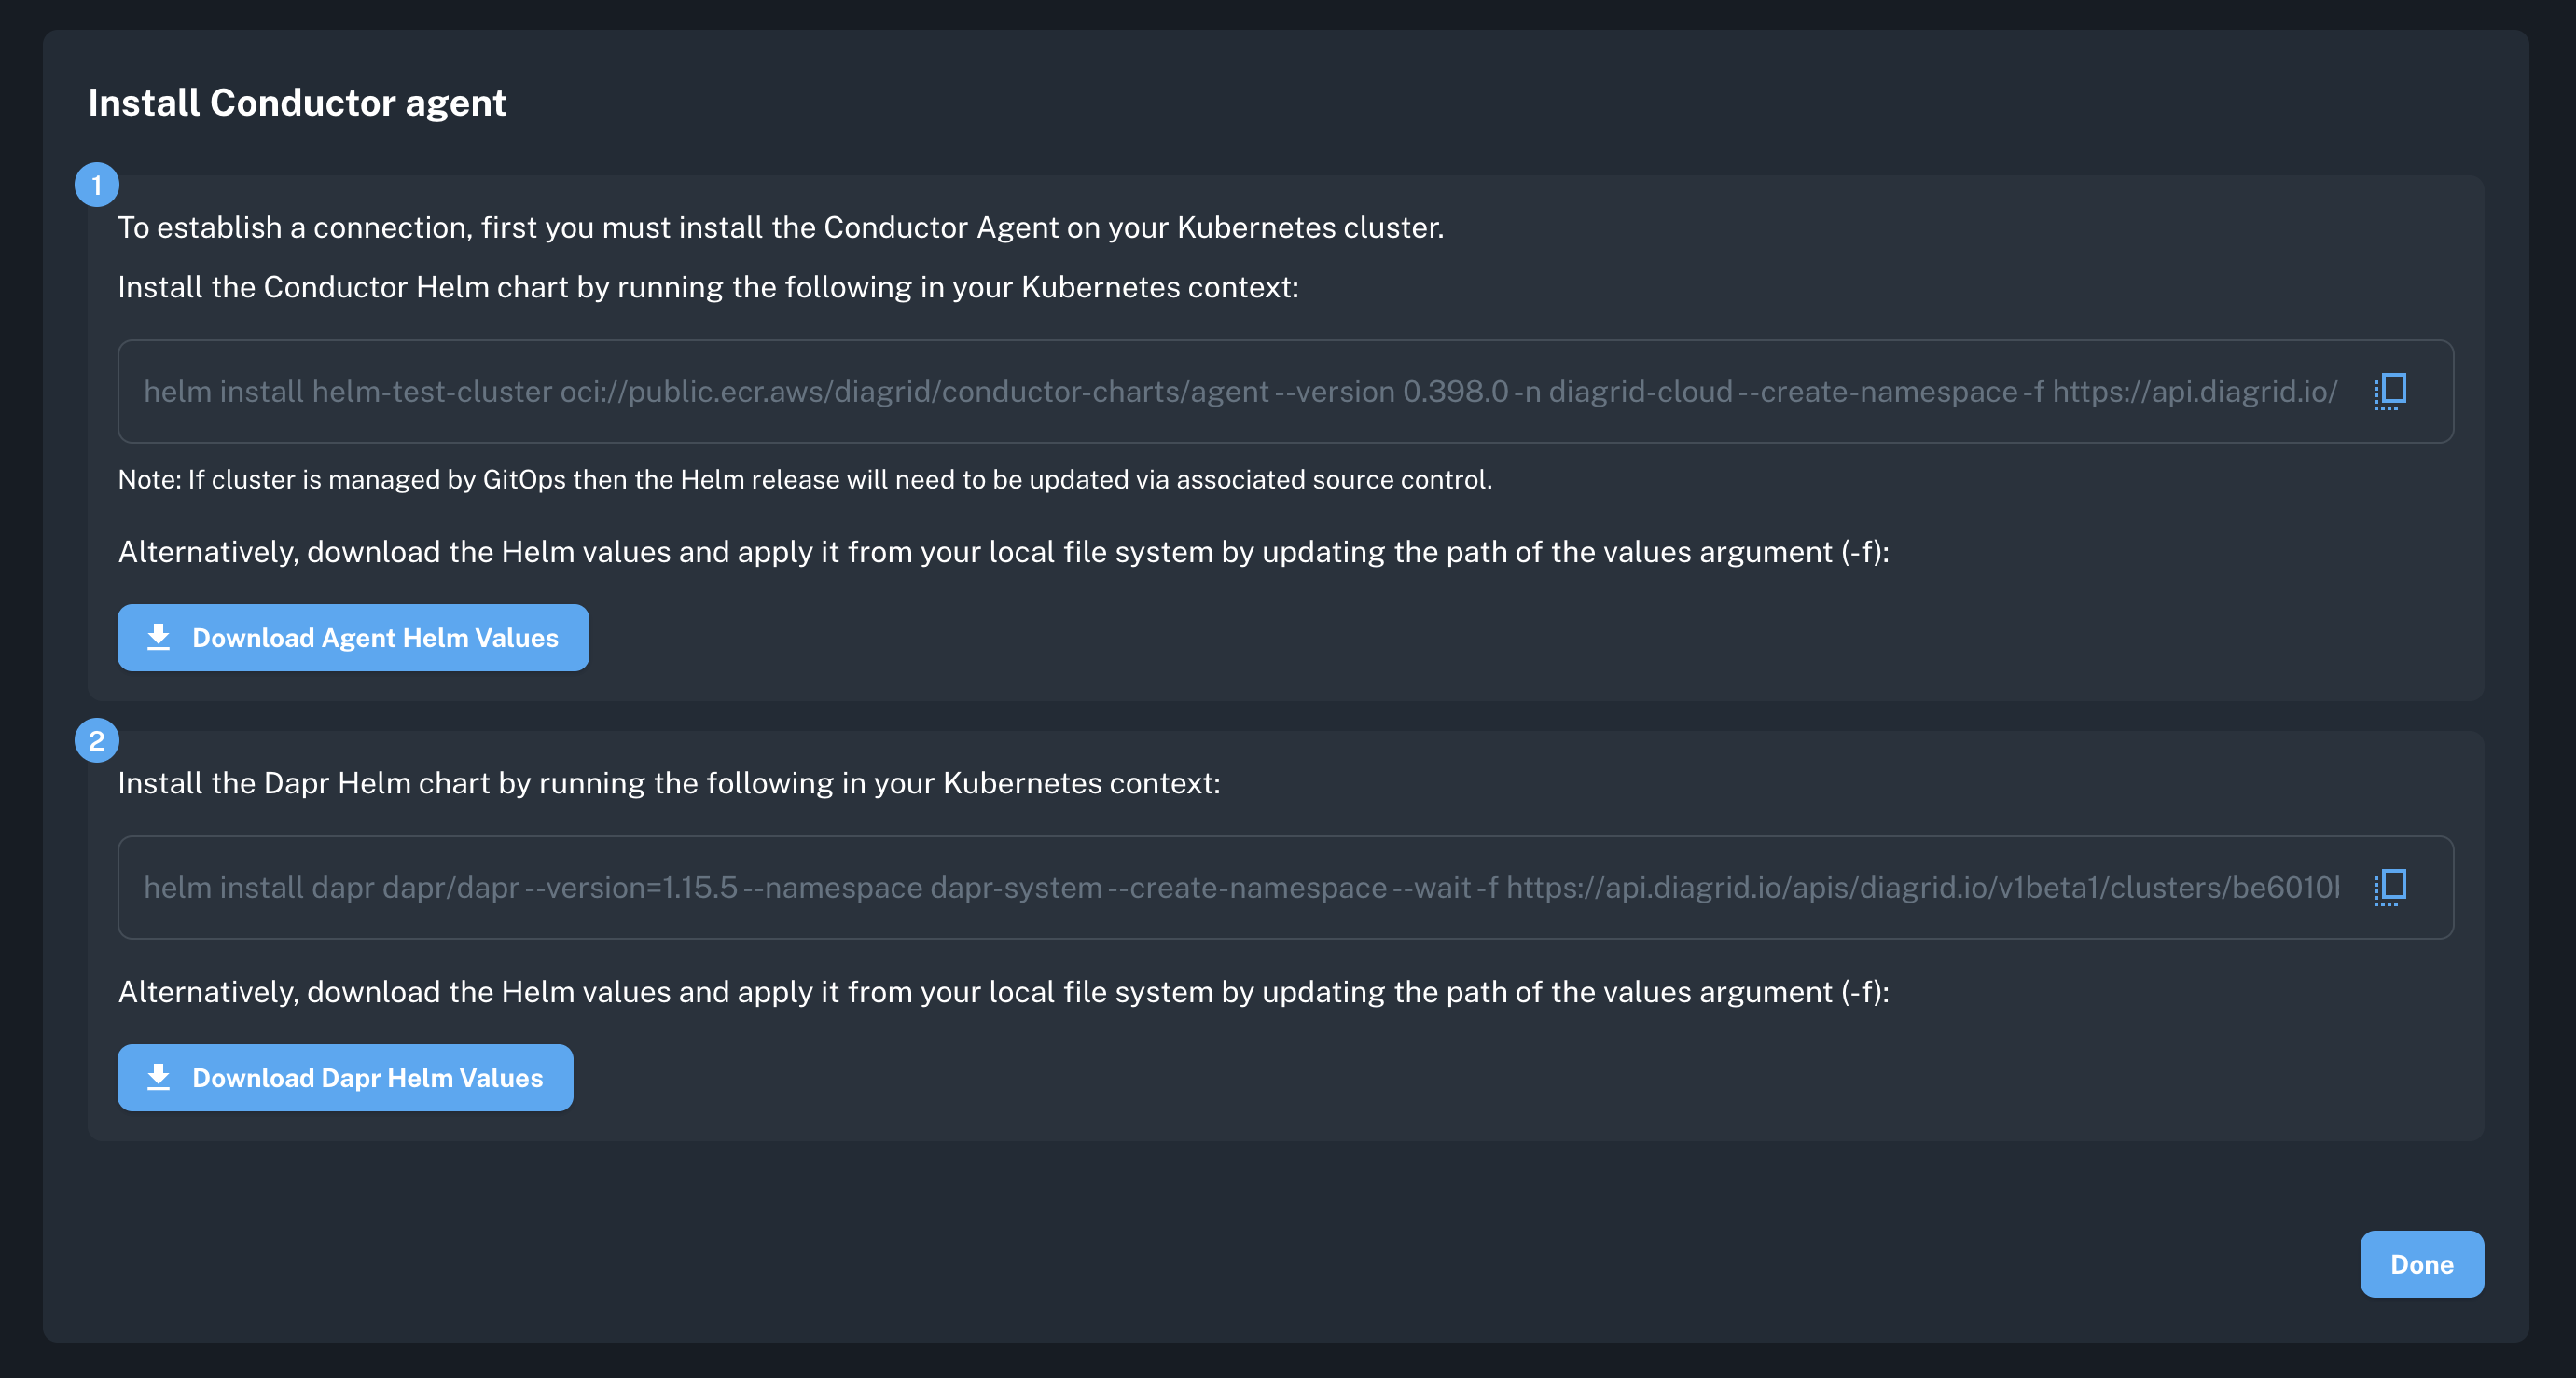Click the download arrow icon beside Dapr Helm Values
Screen dimensions: 2576x1378
(x=158, y=1077)
